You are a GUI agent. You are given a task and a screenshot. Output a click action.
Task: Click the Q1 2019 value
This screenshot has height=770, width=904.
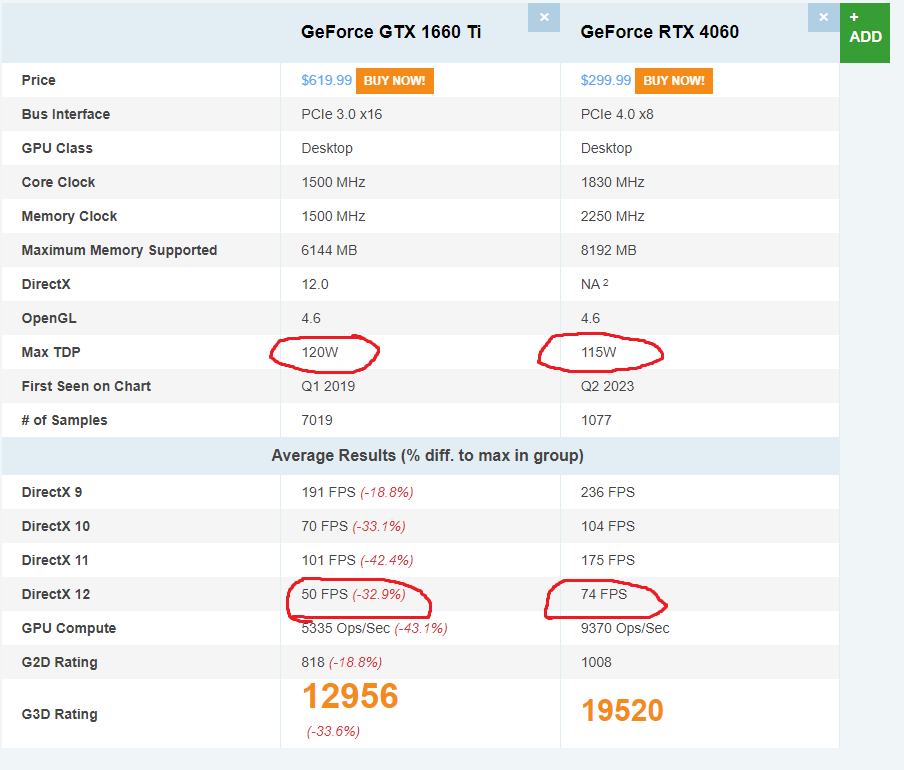click(328, 386)
